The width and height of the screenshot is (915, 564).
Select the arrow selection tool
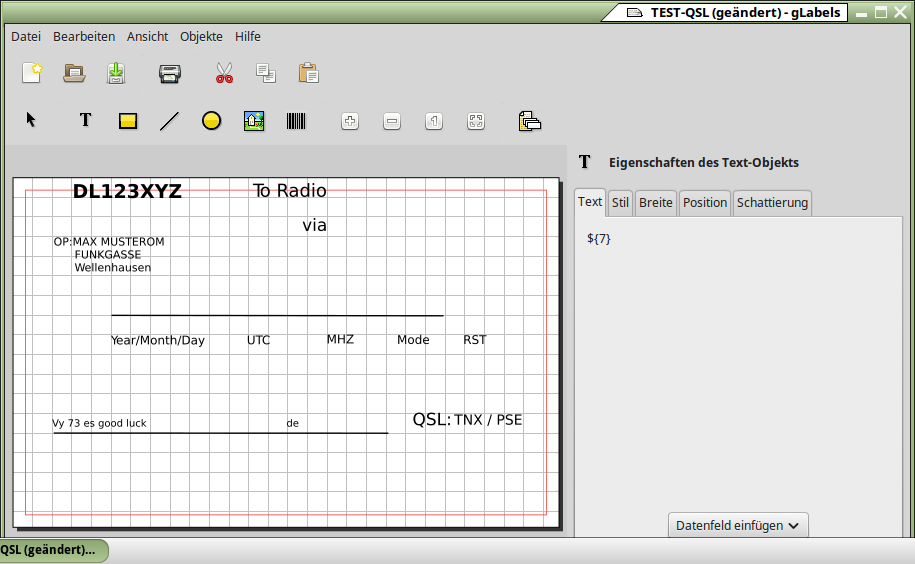31,121
